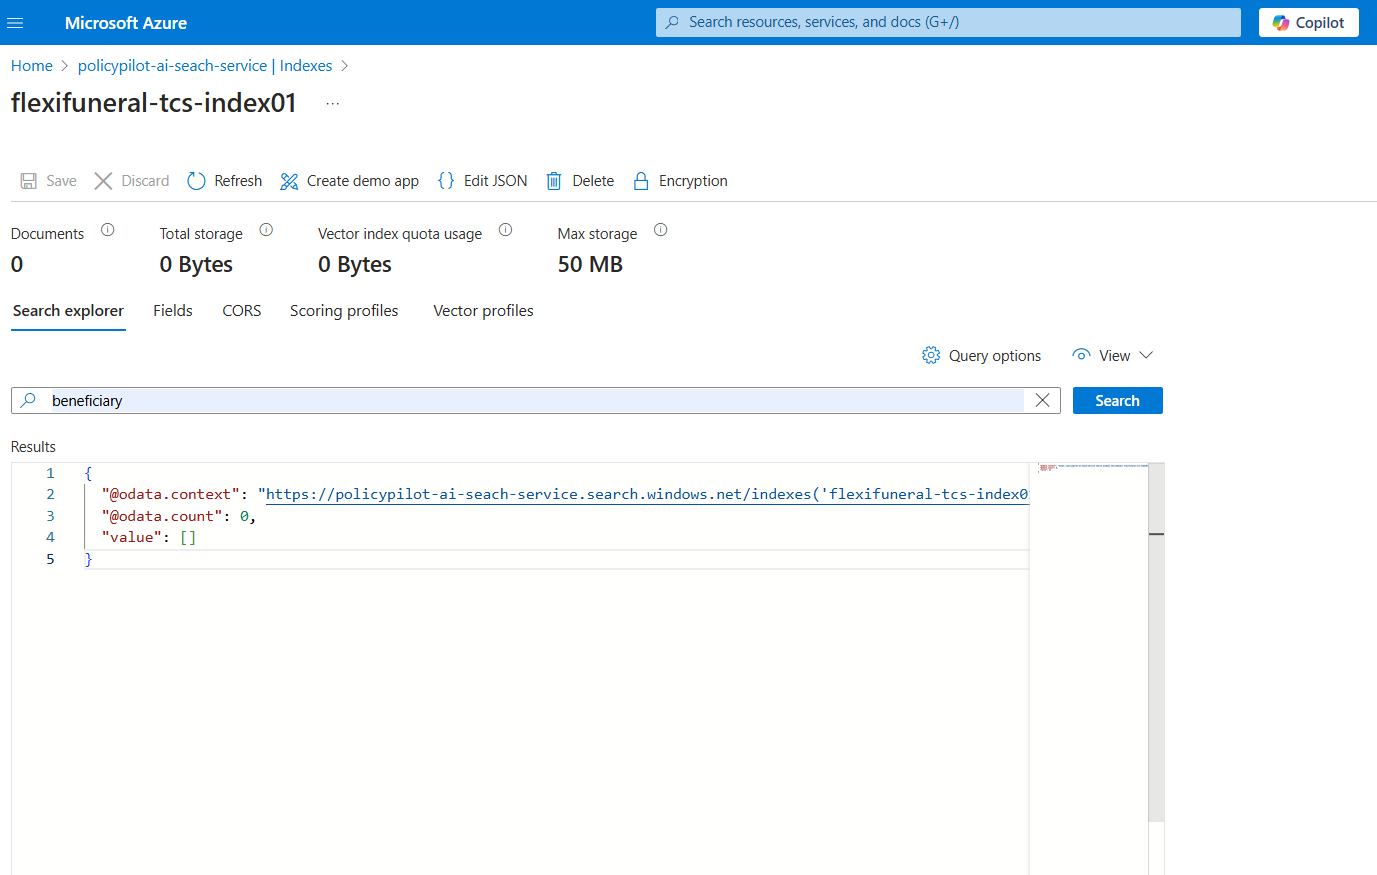The width and height of the screenshot is (1377, 875).
Task: Click the magnifier icon in query box
Action: click(29, 400)
